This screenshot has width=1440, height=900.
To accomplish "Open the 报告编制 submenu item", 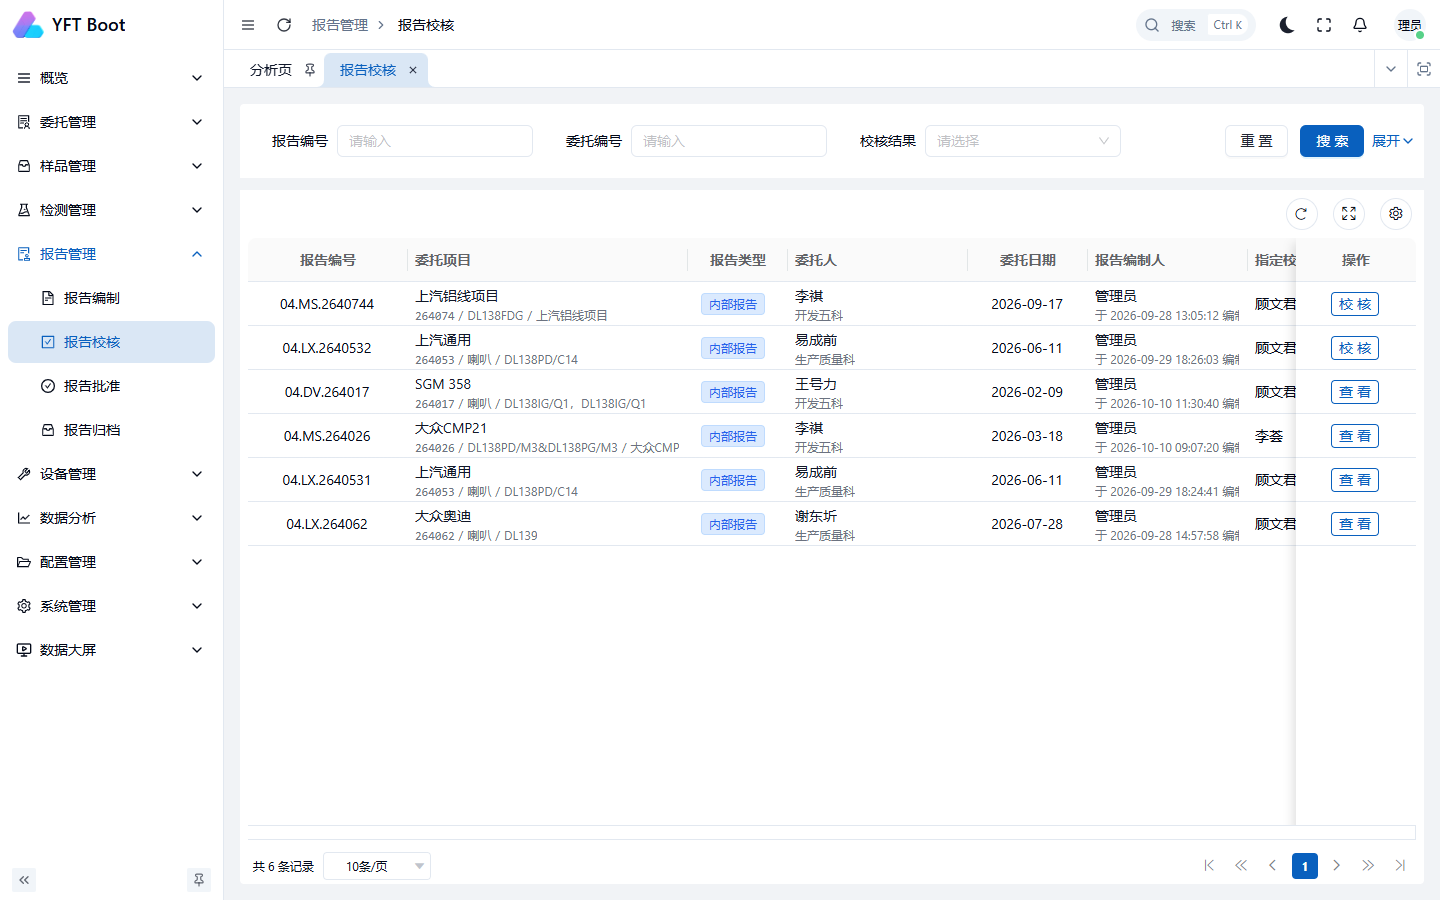I will point(111,298).
